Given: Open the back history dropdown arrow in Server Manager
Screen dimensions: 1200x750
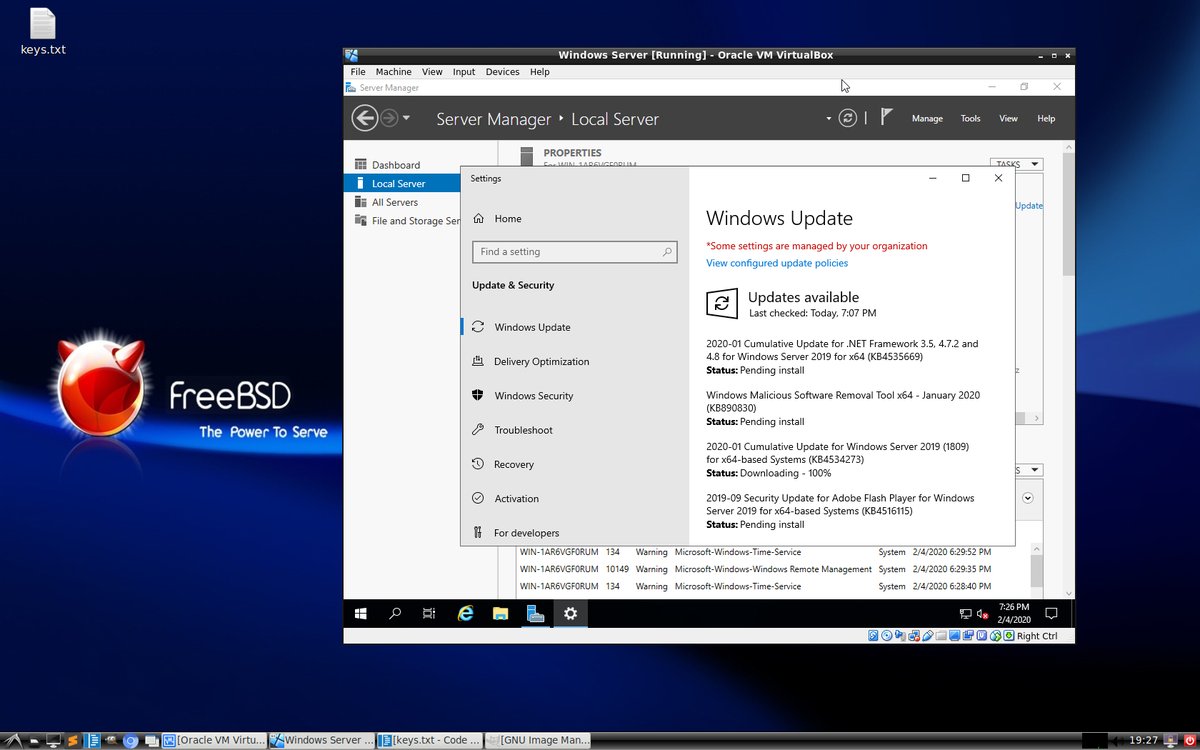Looking at the screenshot, I should point(406,119).
